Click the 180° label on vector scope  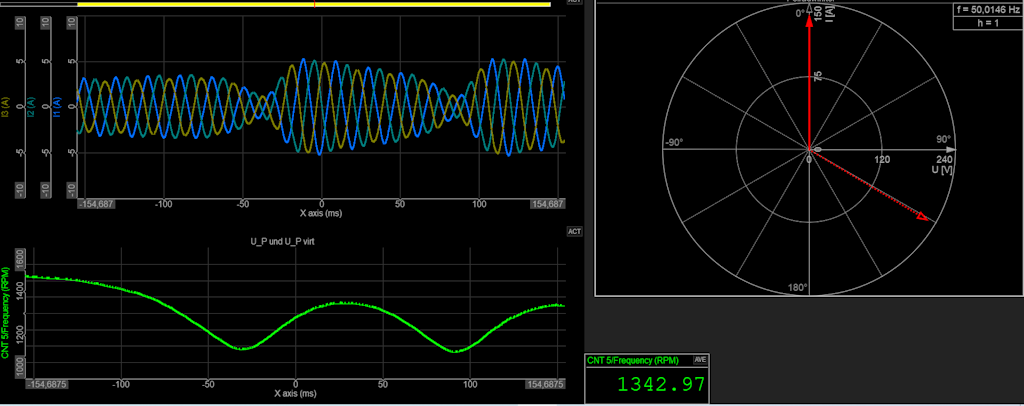798,287
